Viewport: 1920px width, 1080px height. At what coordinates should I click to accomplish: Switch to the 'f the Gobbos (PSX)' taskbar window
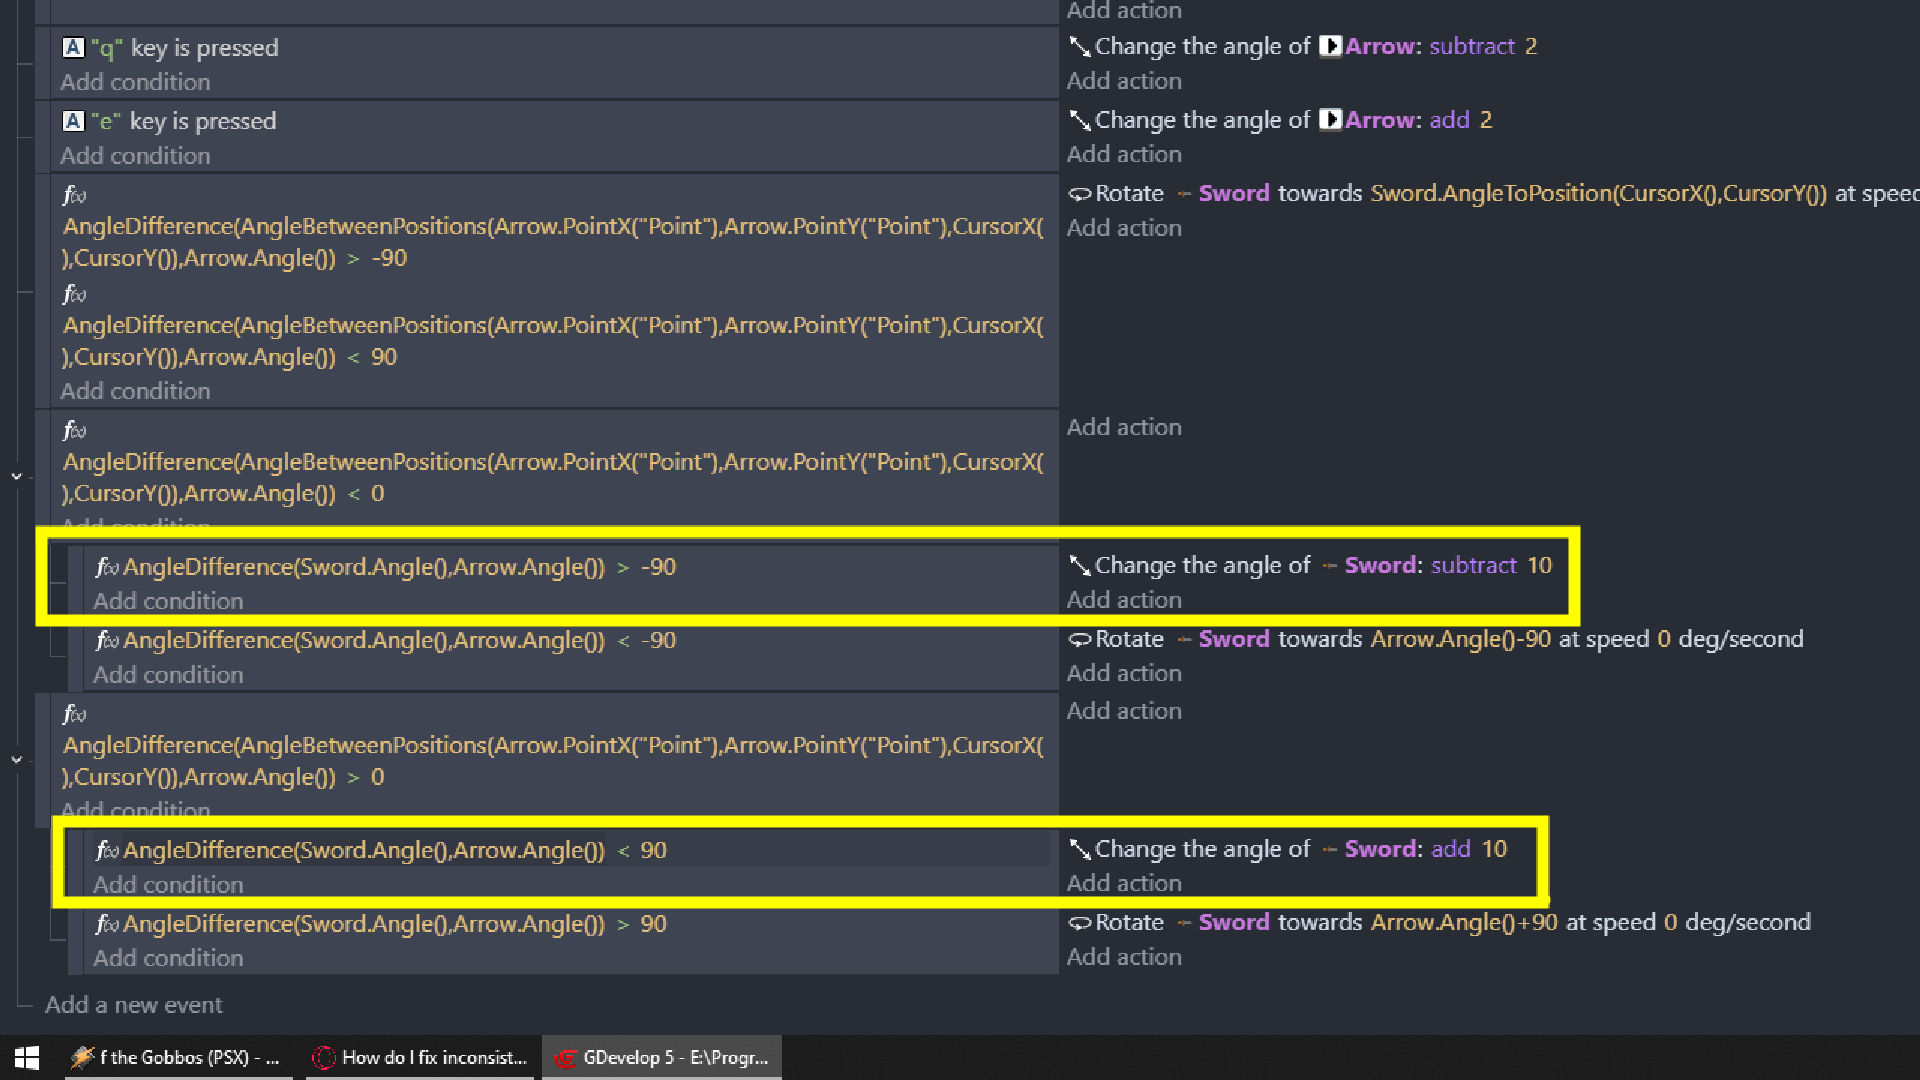tap(178, 1057)
